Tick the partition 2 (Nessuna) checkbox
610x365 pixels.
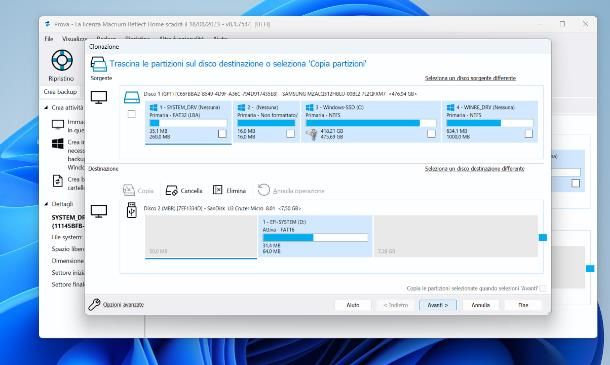[290, 133]
